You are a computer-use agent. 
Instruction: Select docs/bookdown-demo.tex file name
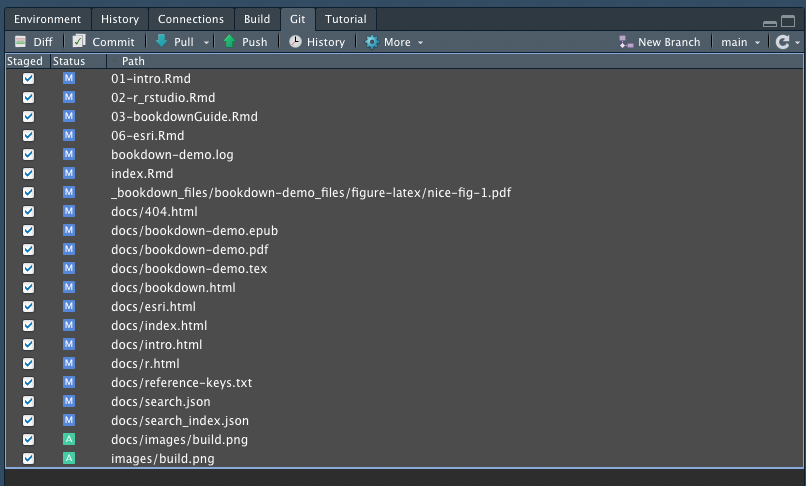(x=189, y=268)
